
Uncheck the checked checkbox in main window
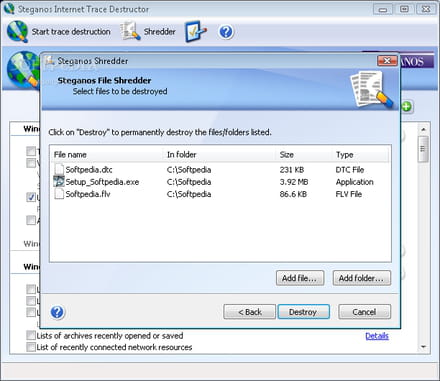click(31, 197)
